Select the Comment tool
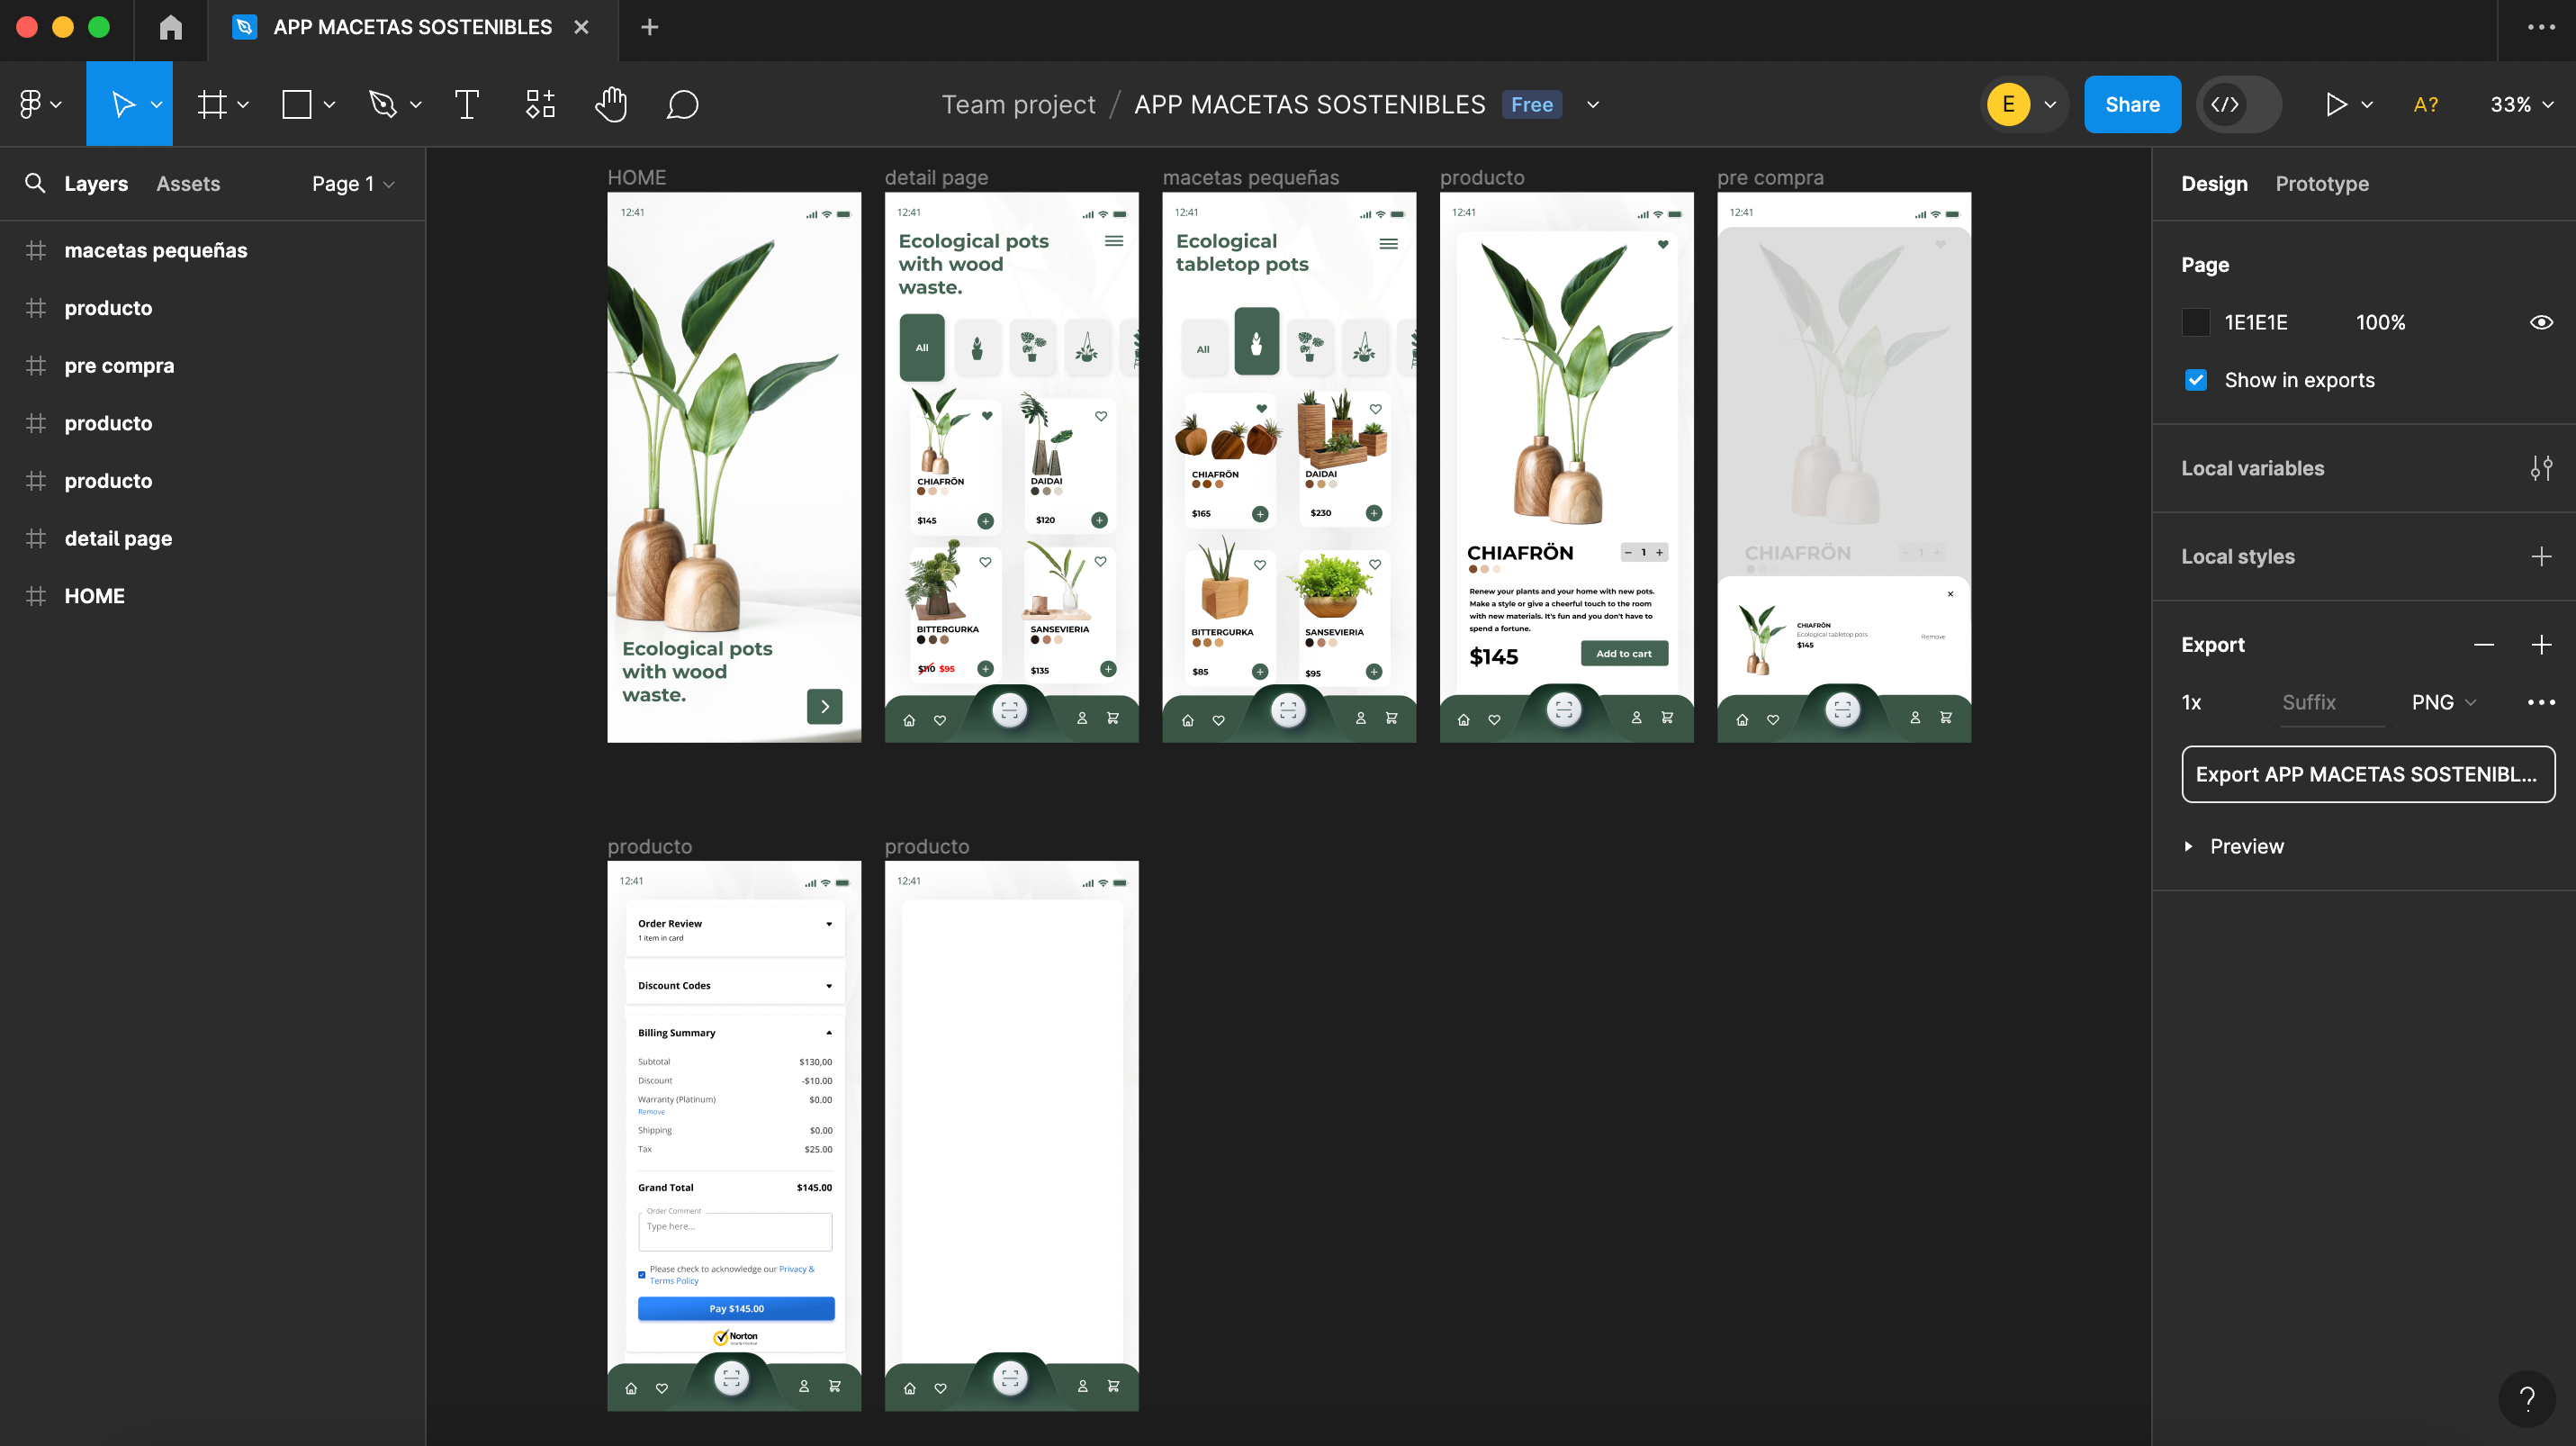 (682, 104)
